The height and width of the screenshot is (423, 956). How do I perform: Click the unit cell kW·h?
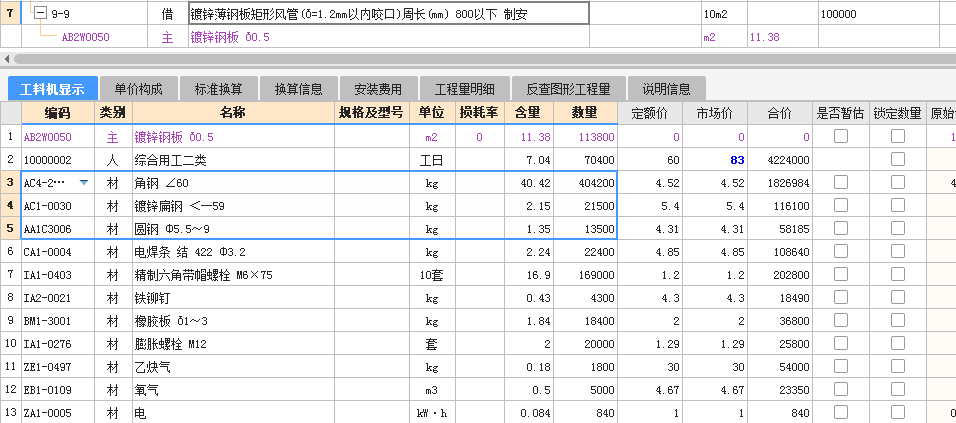(432, 413)
